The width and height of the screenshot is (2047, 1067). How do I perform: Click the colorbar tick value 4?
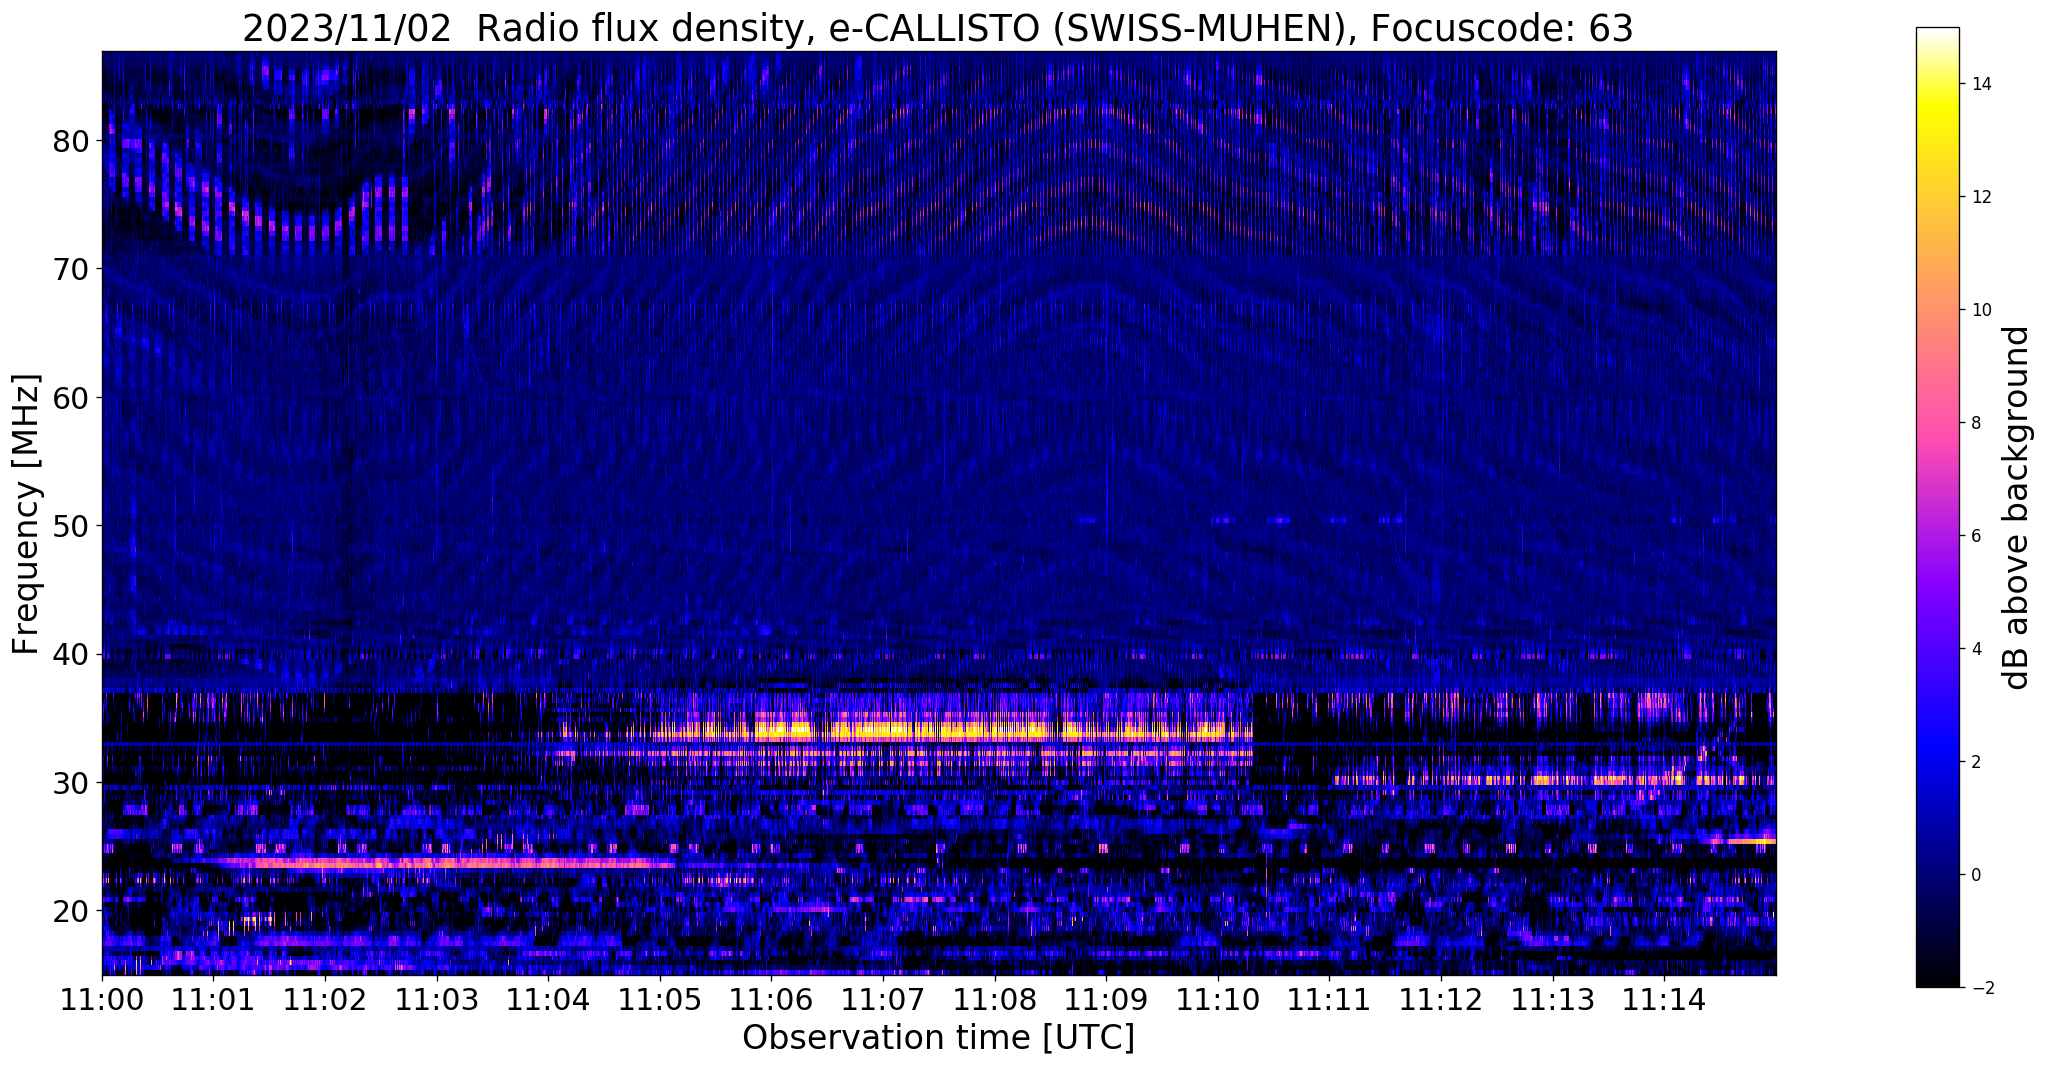pos(1975,649)
